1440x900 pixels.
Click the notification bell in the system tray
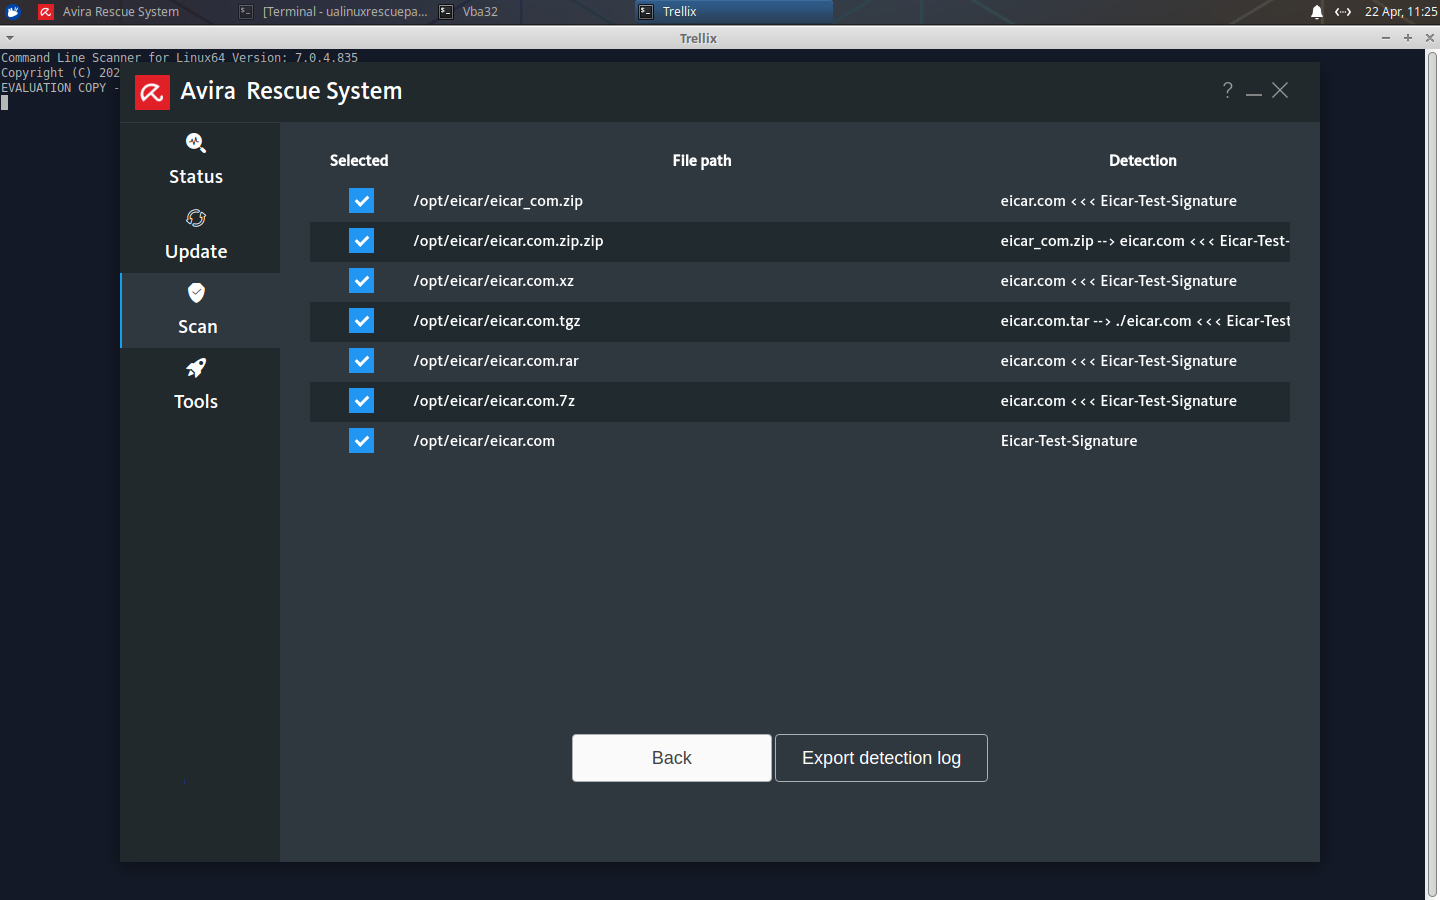1316,12
